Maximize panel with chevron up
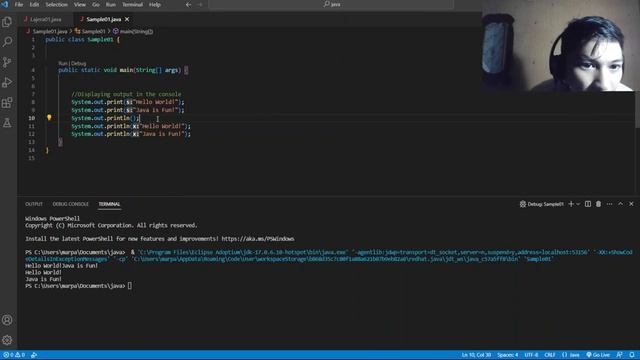Viewport: 640px width, 360px height. pyautogui.click(x=620, y=204)
